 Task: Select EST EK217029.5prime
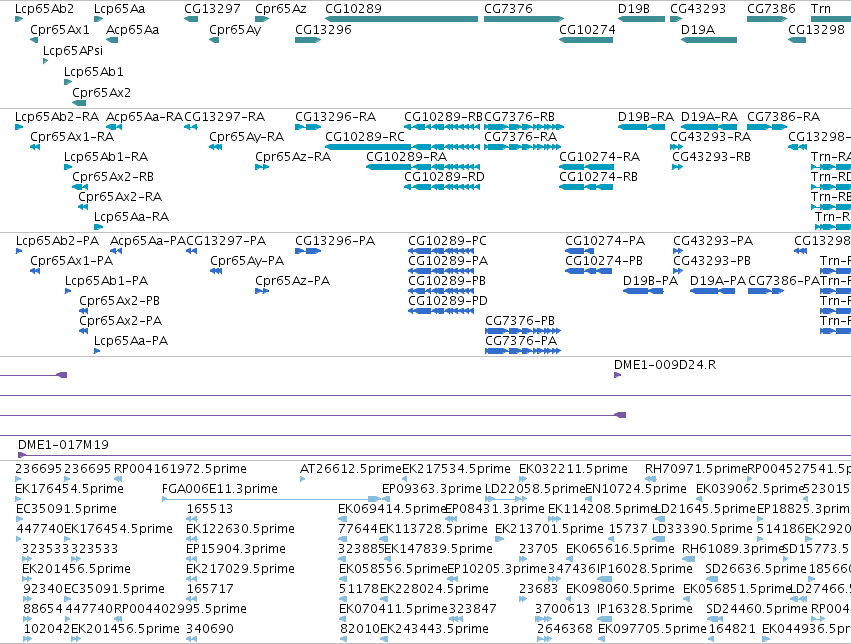click(192, 579)
